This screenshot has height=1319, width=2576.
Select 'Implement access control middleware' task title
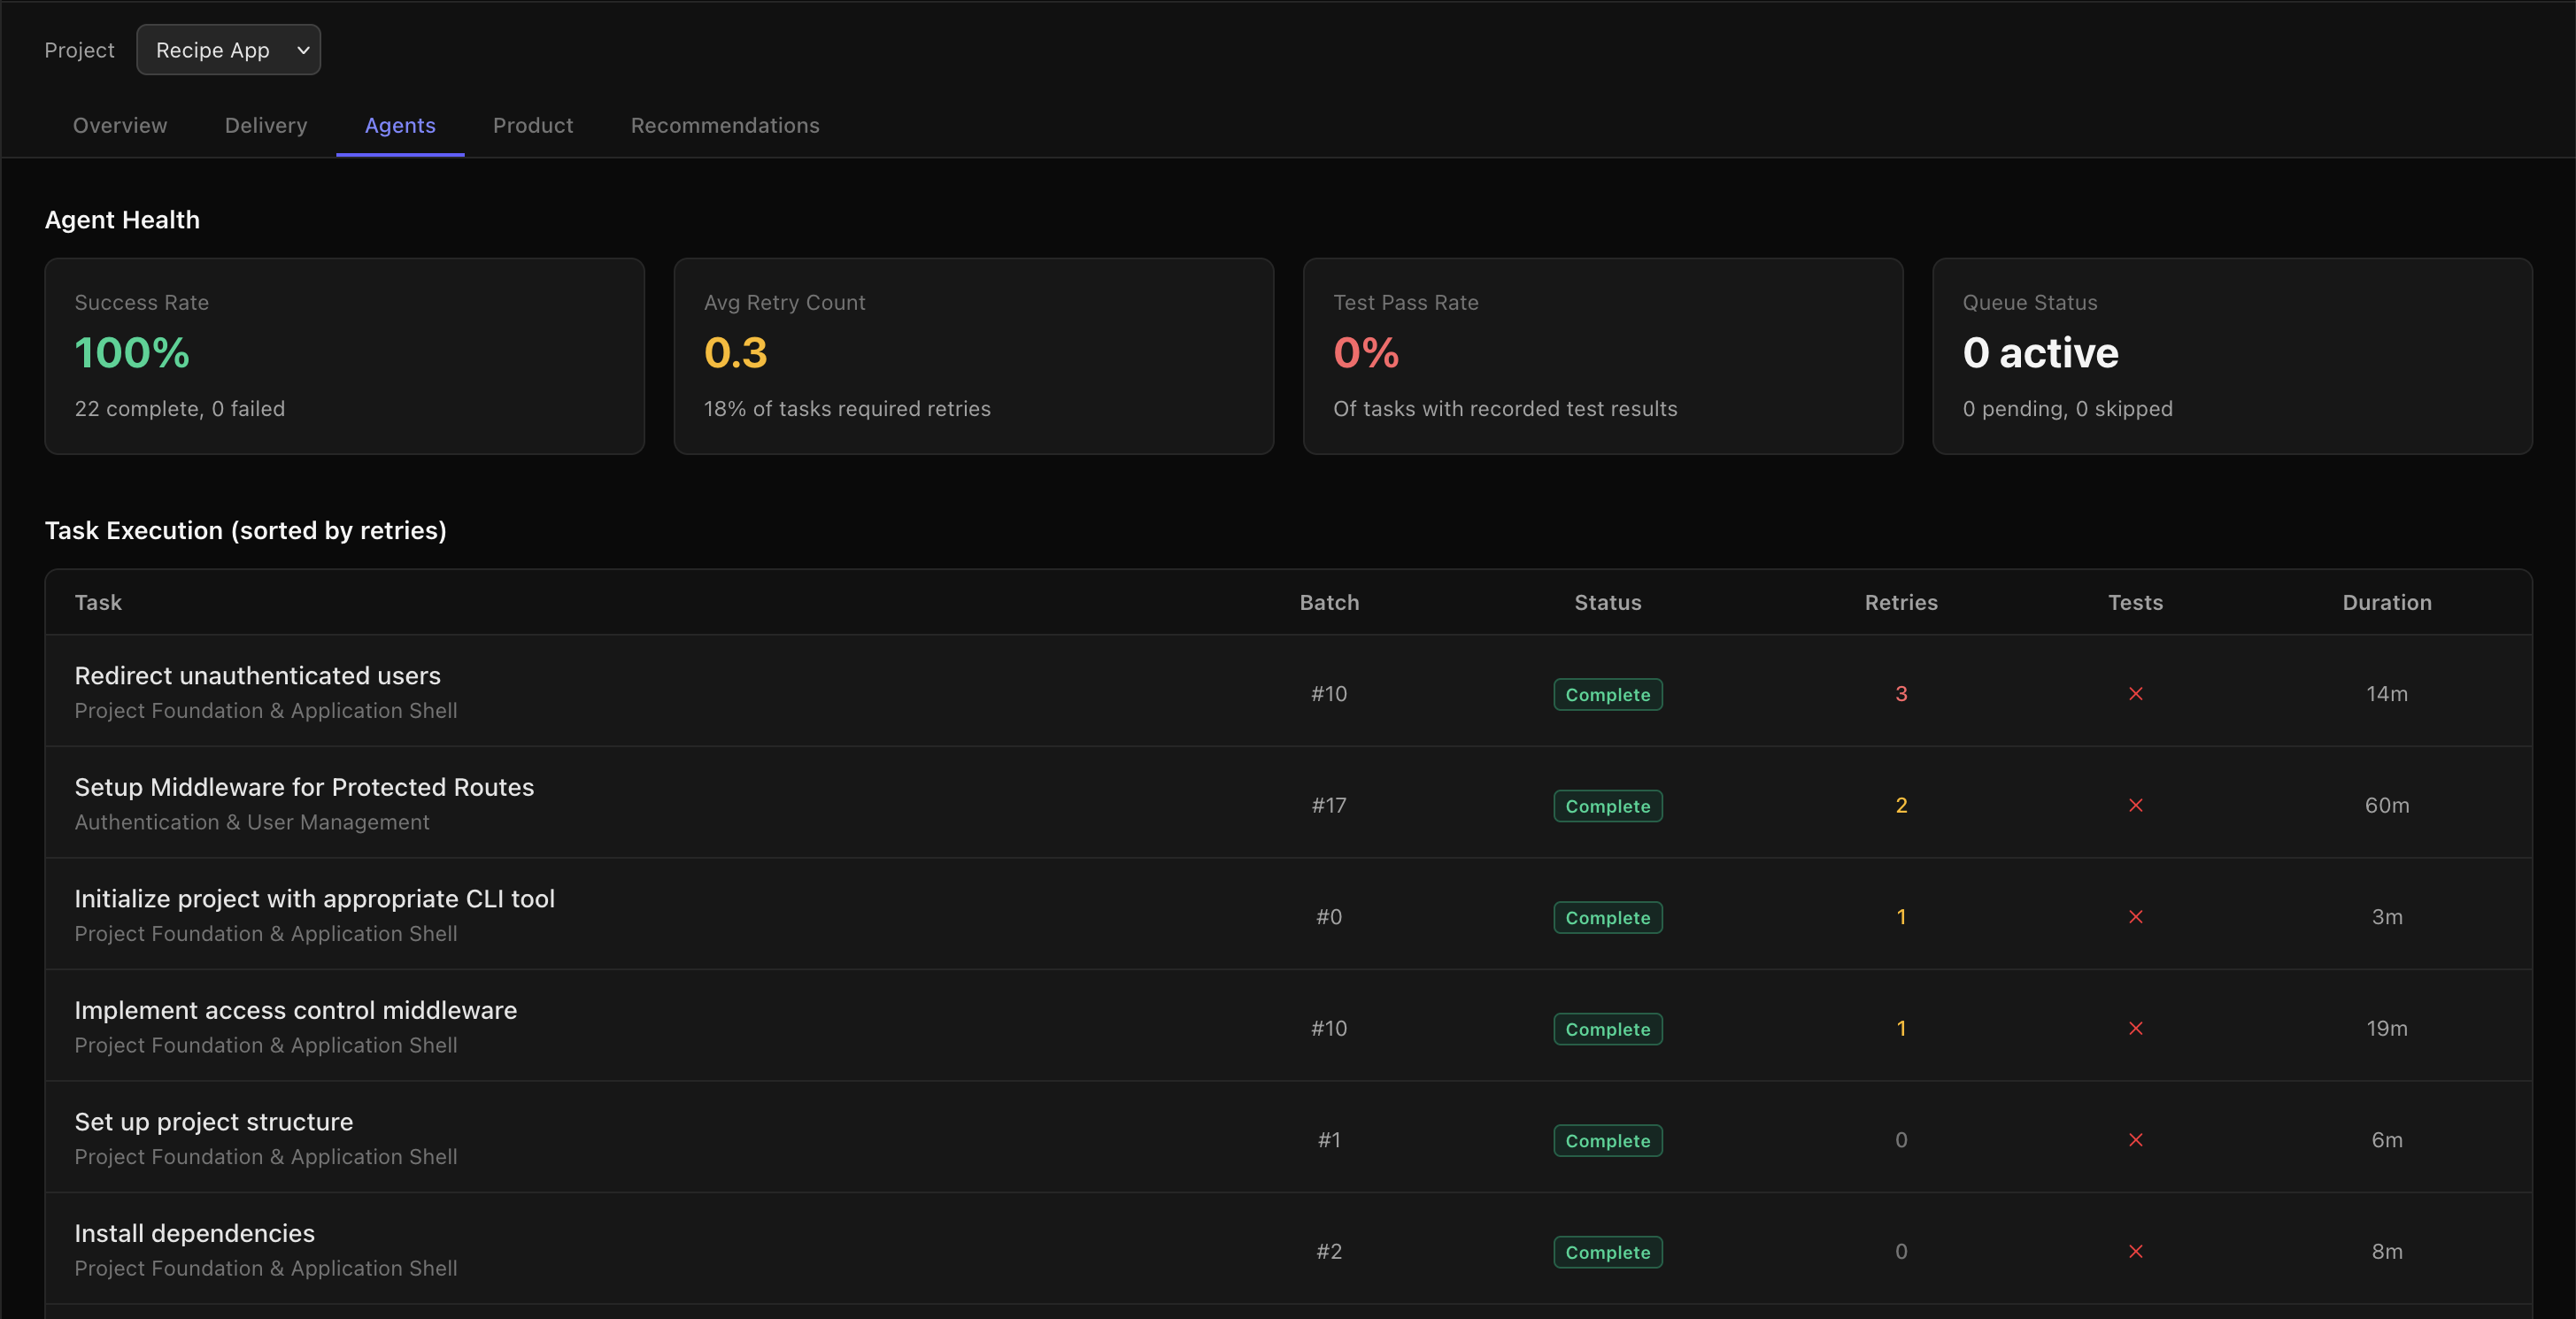[296, 1010]
